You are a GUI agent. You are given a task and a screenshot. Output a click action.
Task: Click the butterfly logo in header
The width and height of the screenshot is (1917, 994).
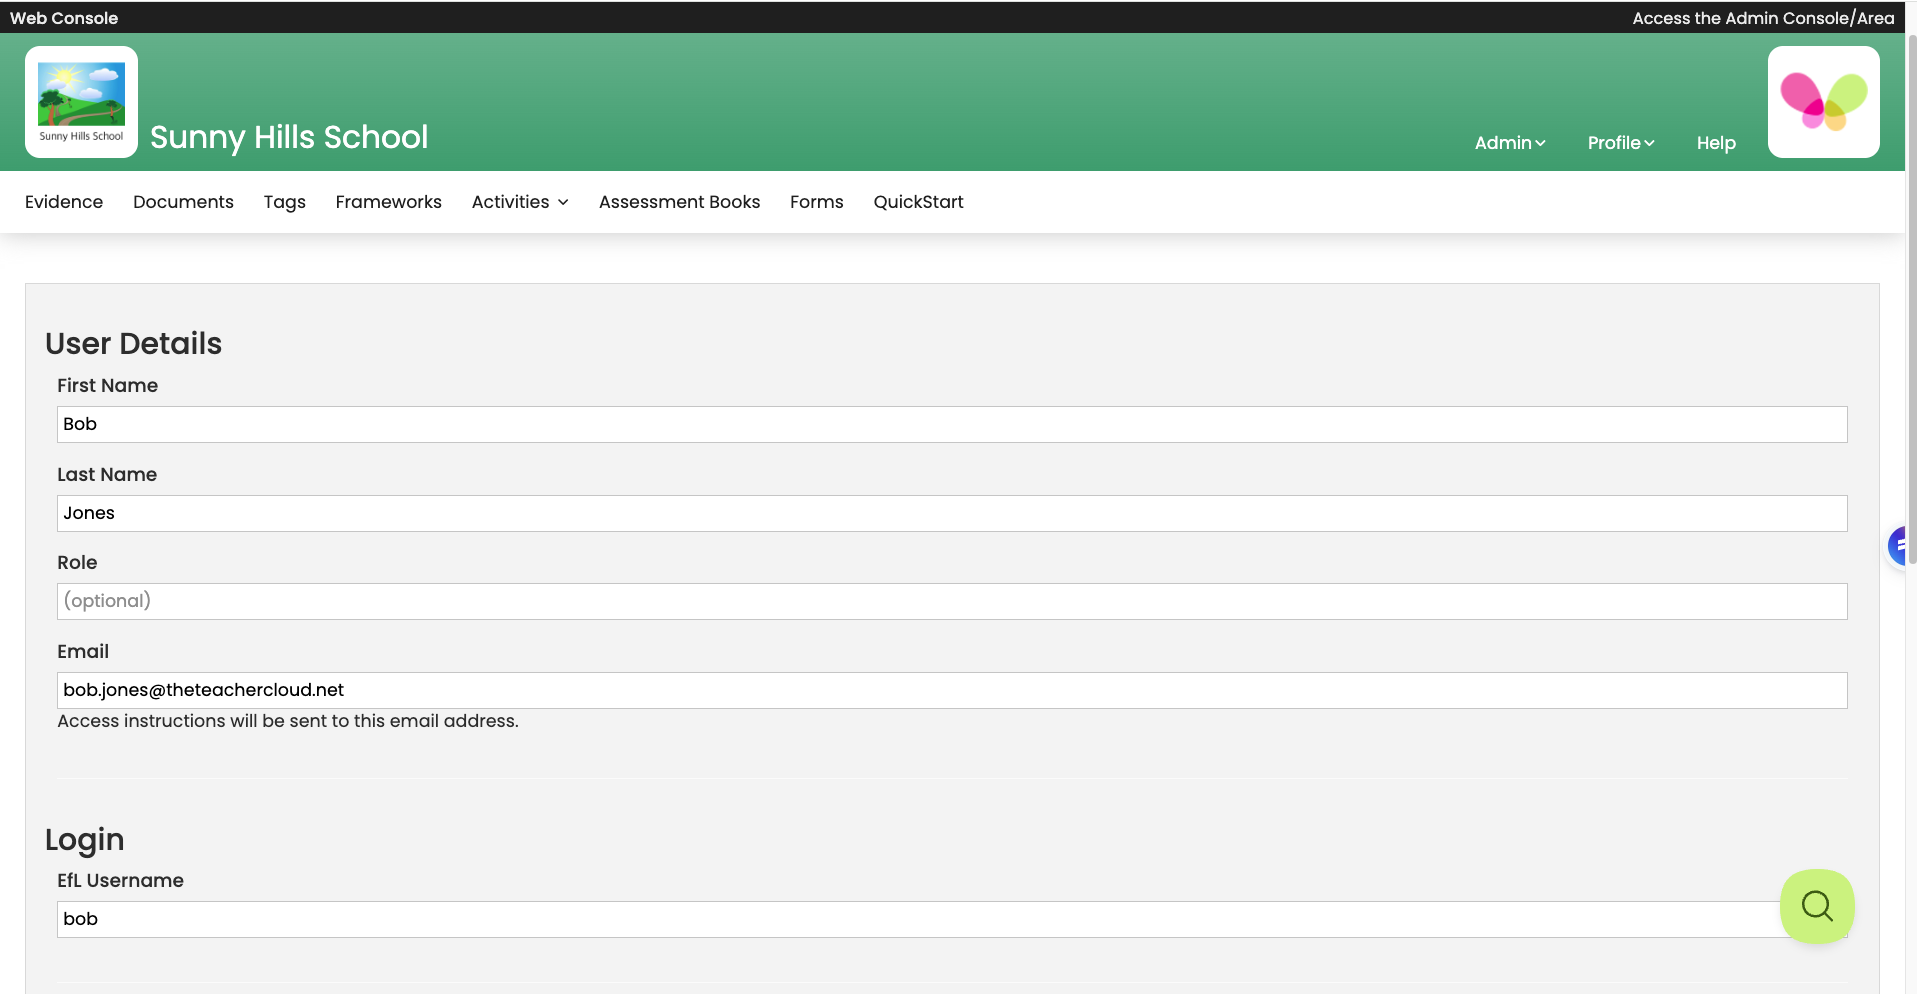[x=1823, y=102]
